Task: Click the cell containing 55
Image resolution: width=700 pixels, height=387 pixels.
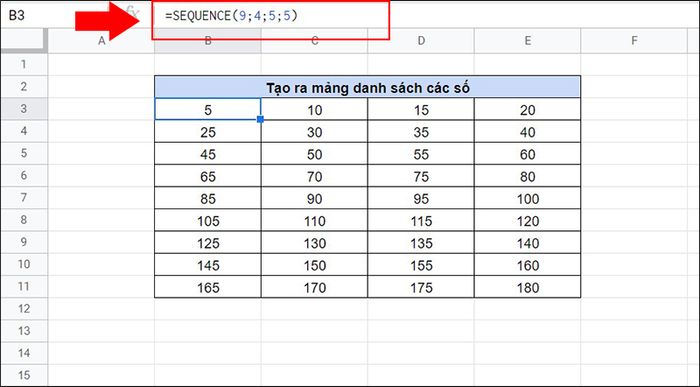Action: click(421, 154)
